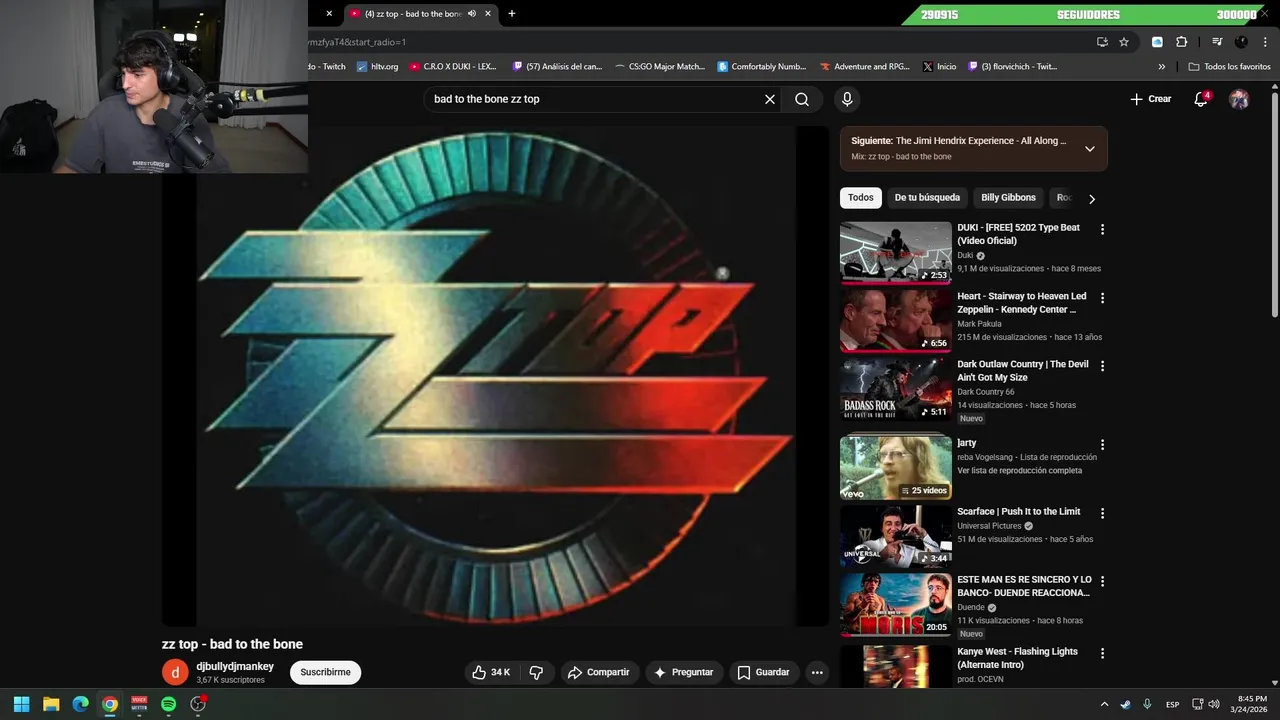Image resolution: width=1280 pixels, height=720 pixels.
Task: Open the C.R.O X DUKI bookmark
Action: pos(453,67)
